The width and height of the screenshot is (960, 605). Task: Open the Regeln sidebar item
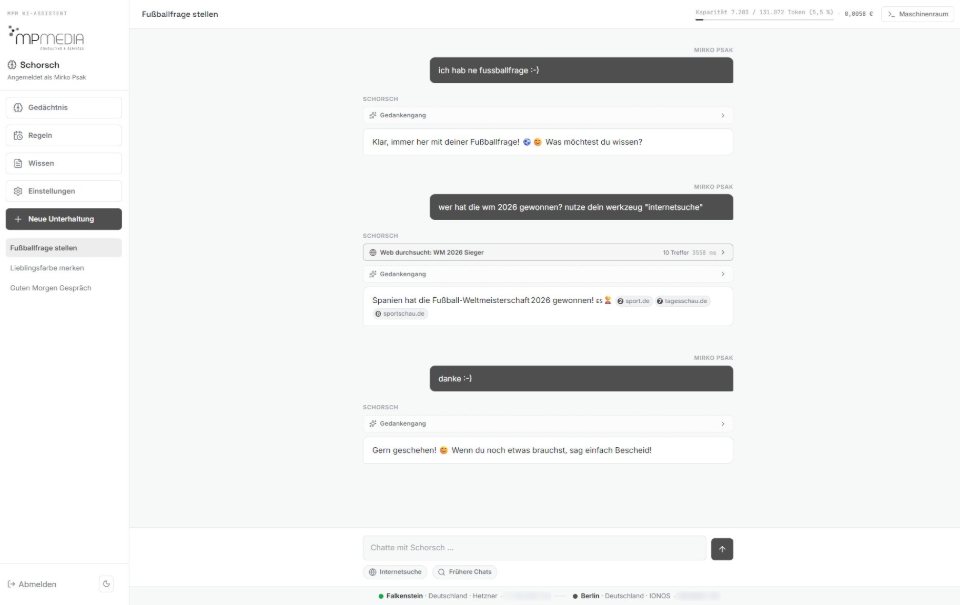coord(64,135)
